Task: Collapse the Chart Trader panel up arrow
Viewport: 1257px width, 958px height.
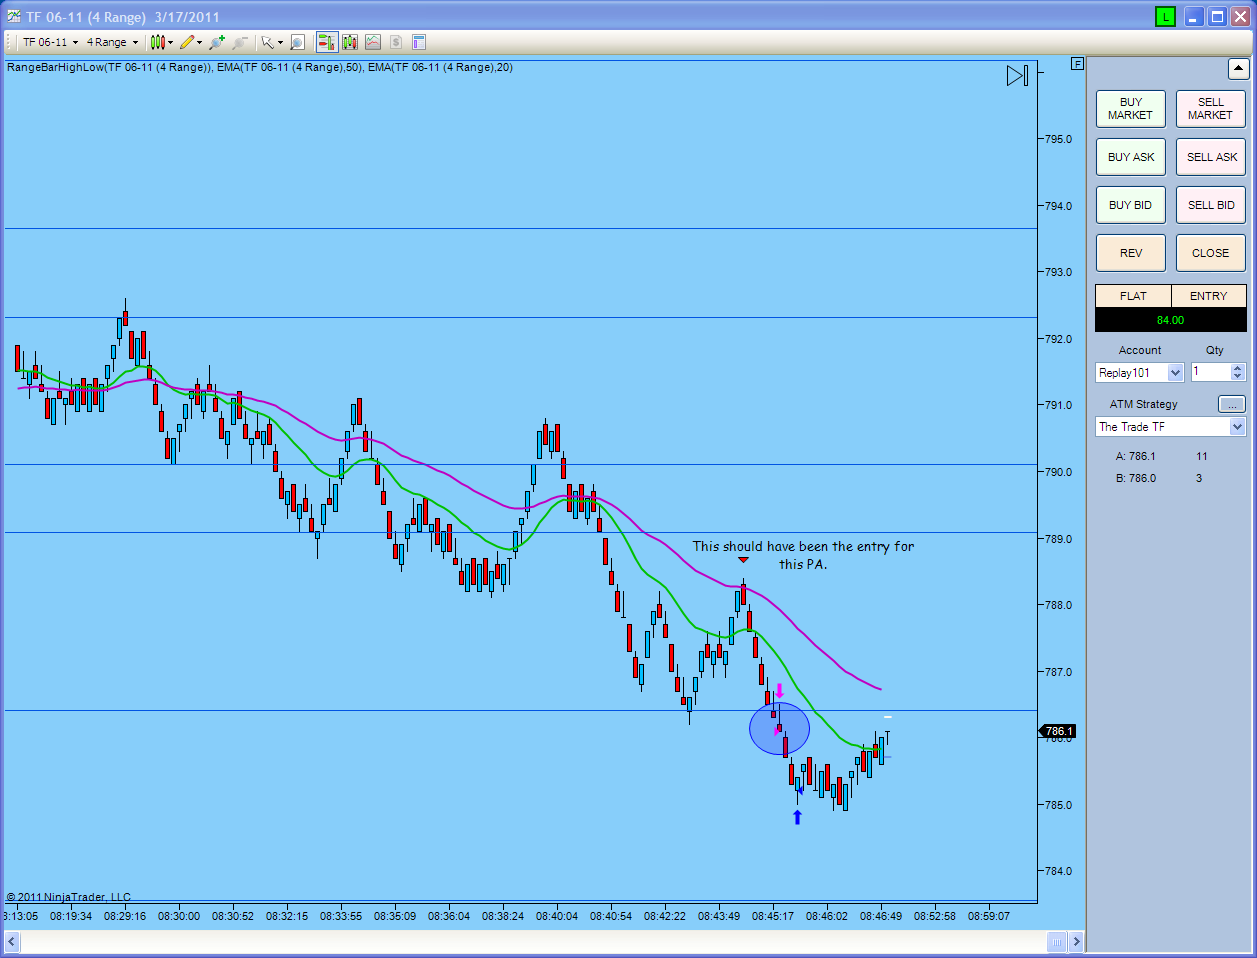Action: 1238,68
